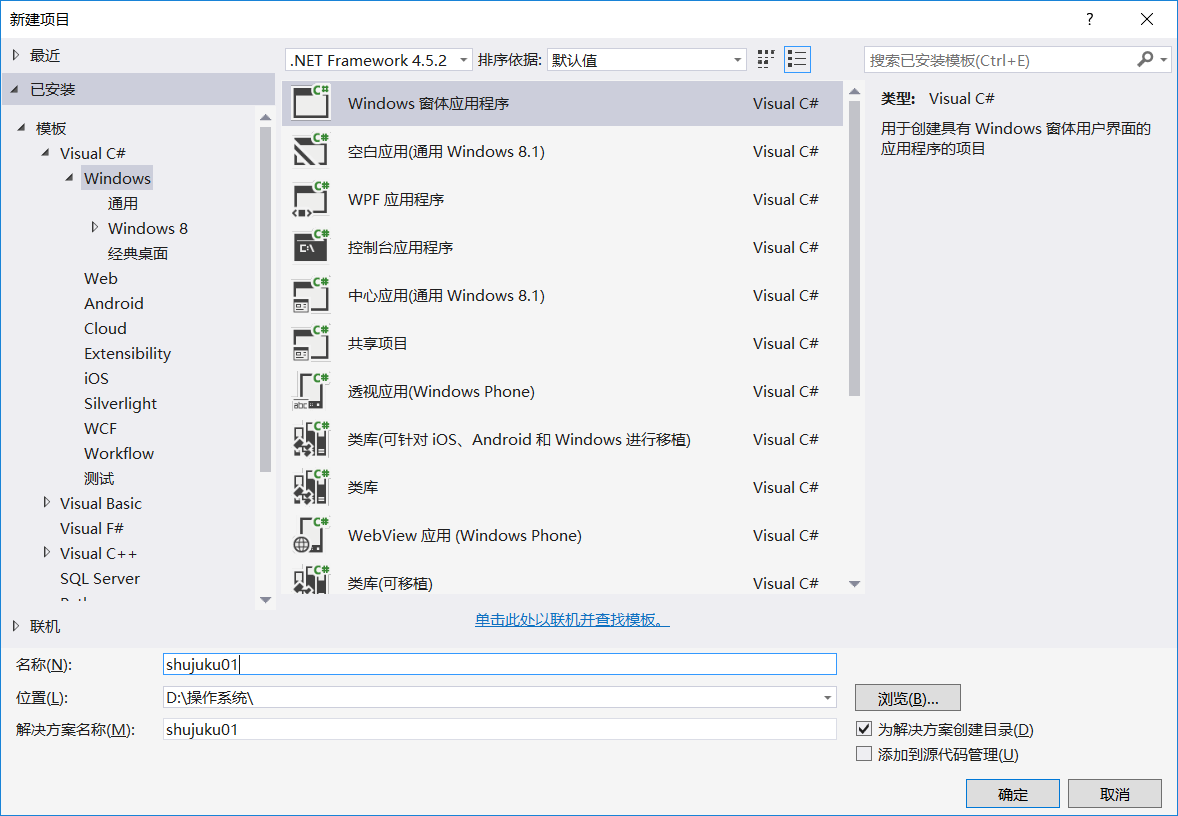Expand the 最近 section
Image resolution: width=1178 pixels, height=816 pixels.
tap(16, 55)
